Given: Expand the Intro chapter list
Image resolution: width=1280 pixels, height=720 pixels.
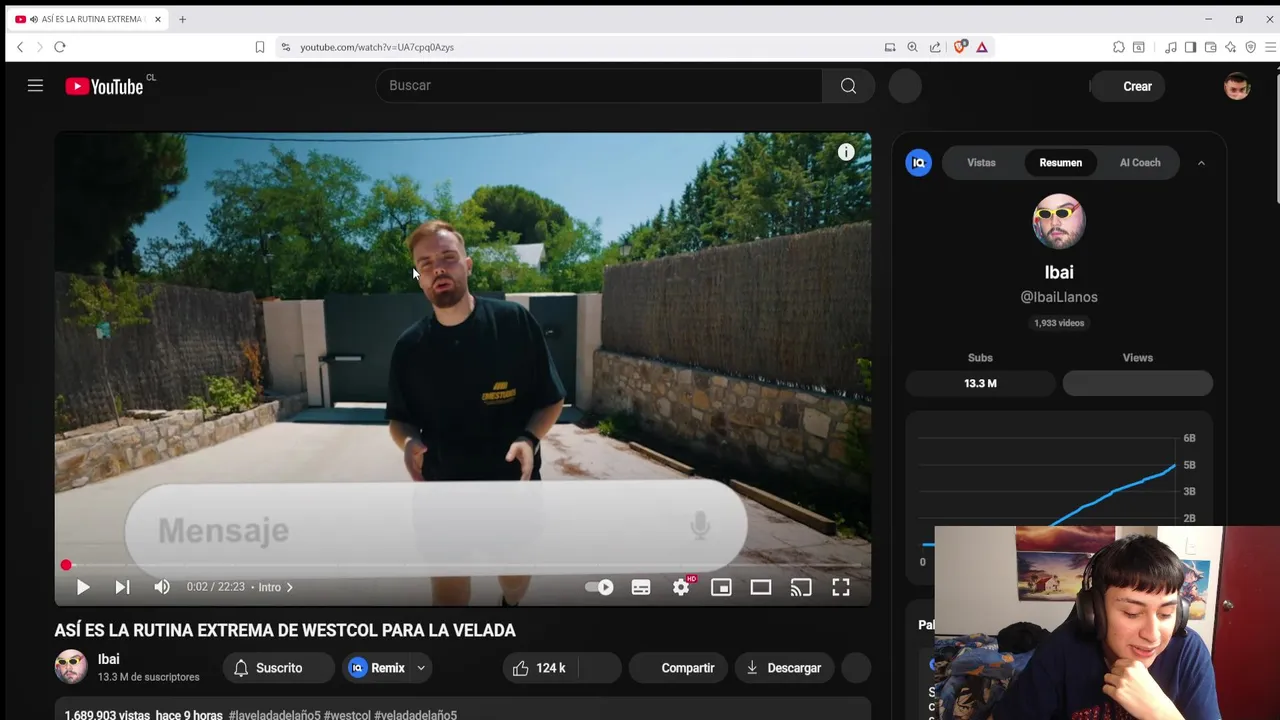Looking at the screenshot, I should 276,587.
